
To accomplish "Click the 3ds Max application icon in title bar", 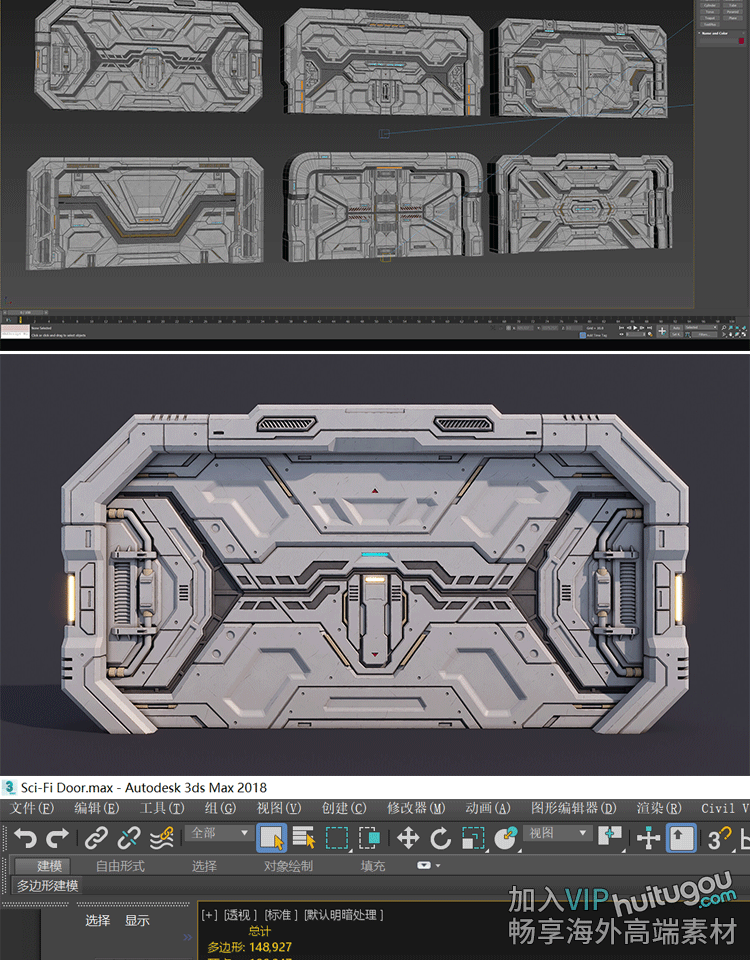I will [9, 787].
